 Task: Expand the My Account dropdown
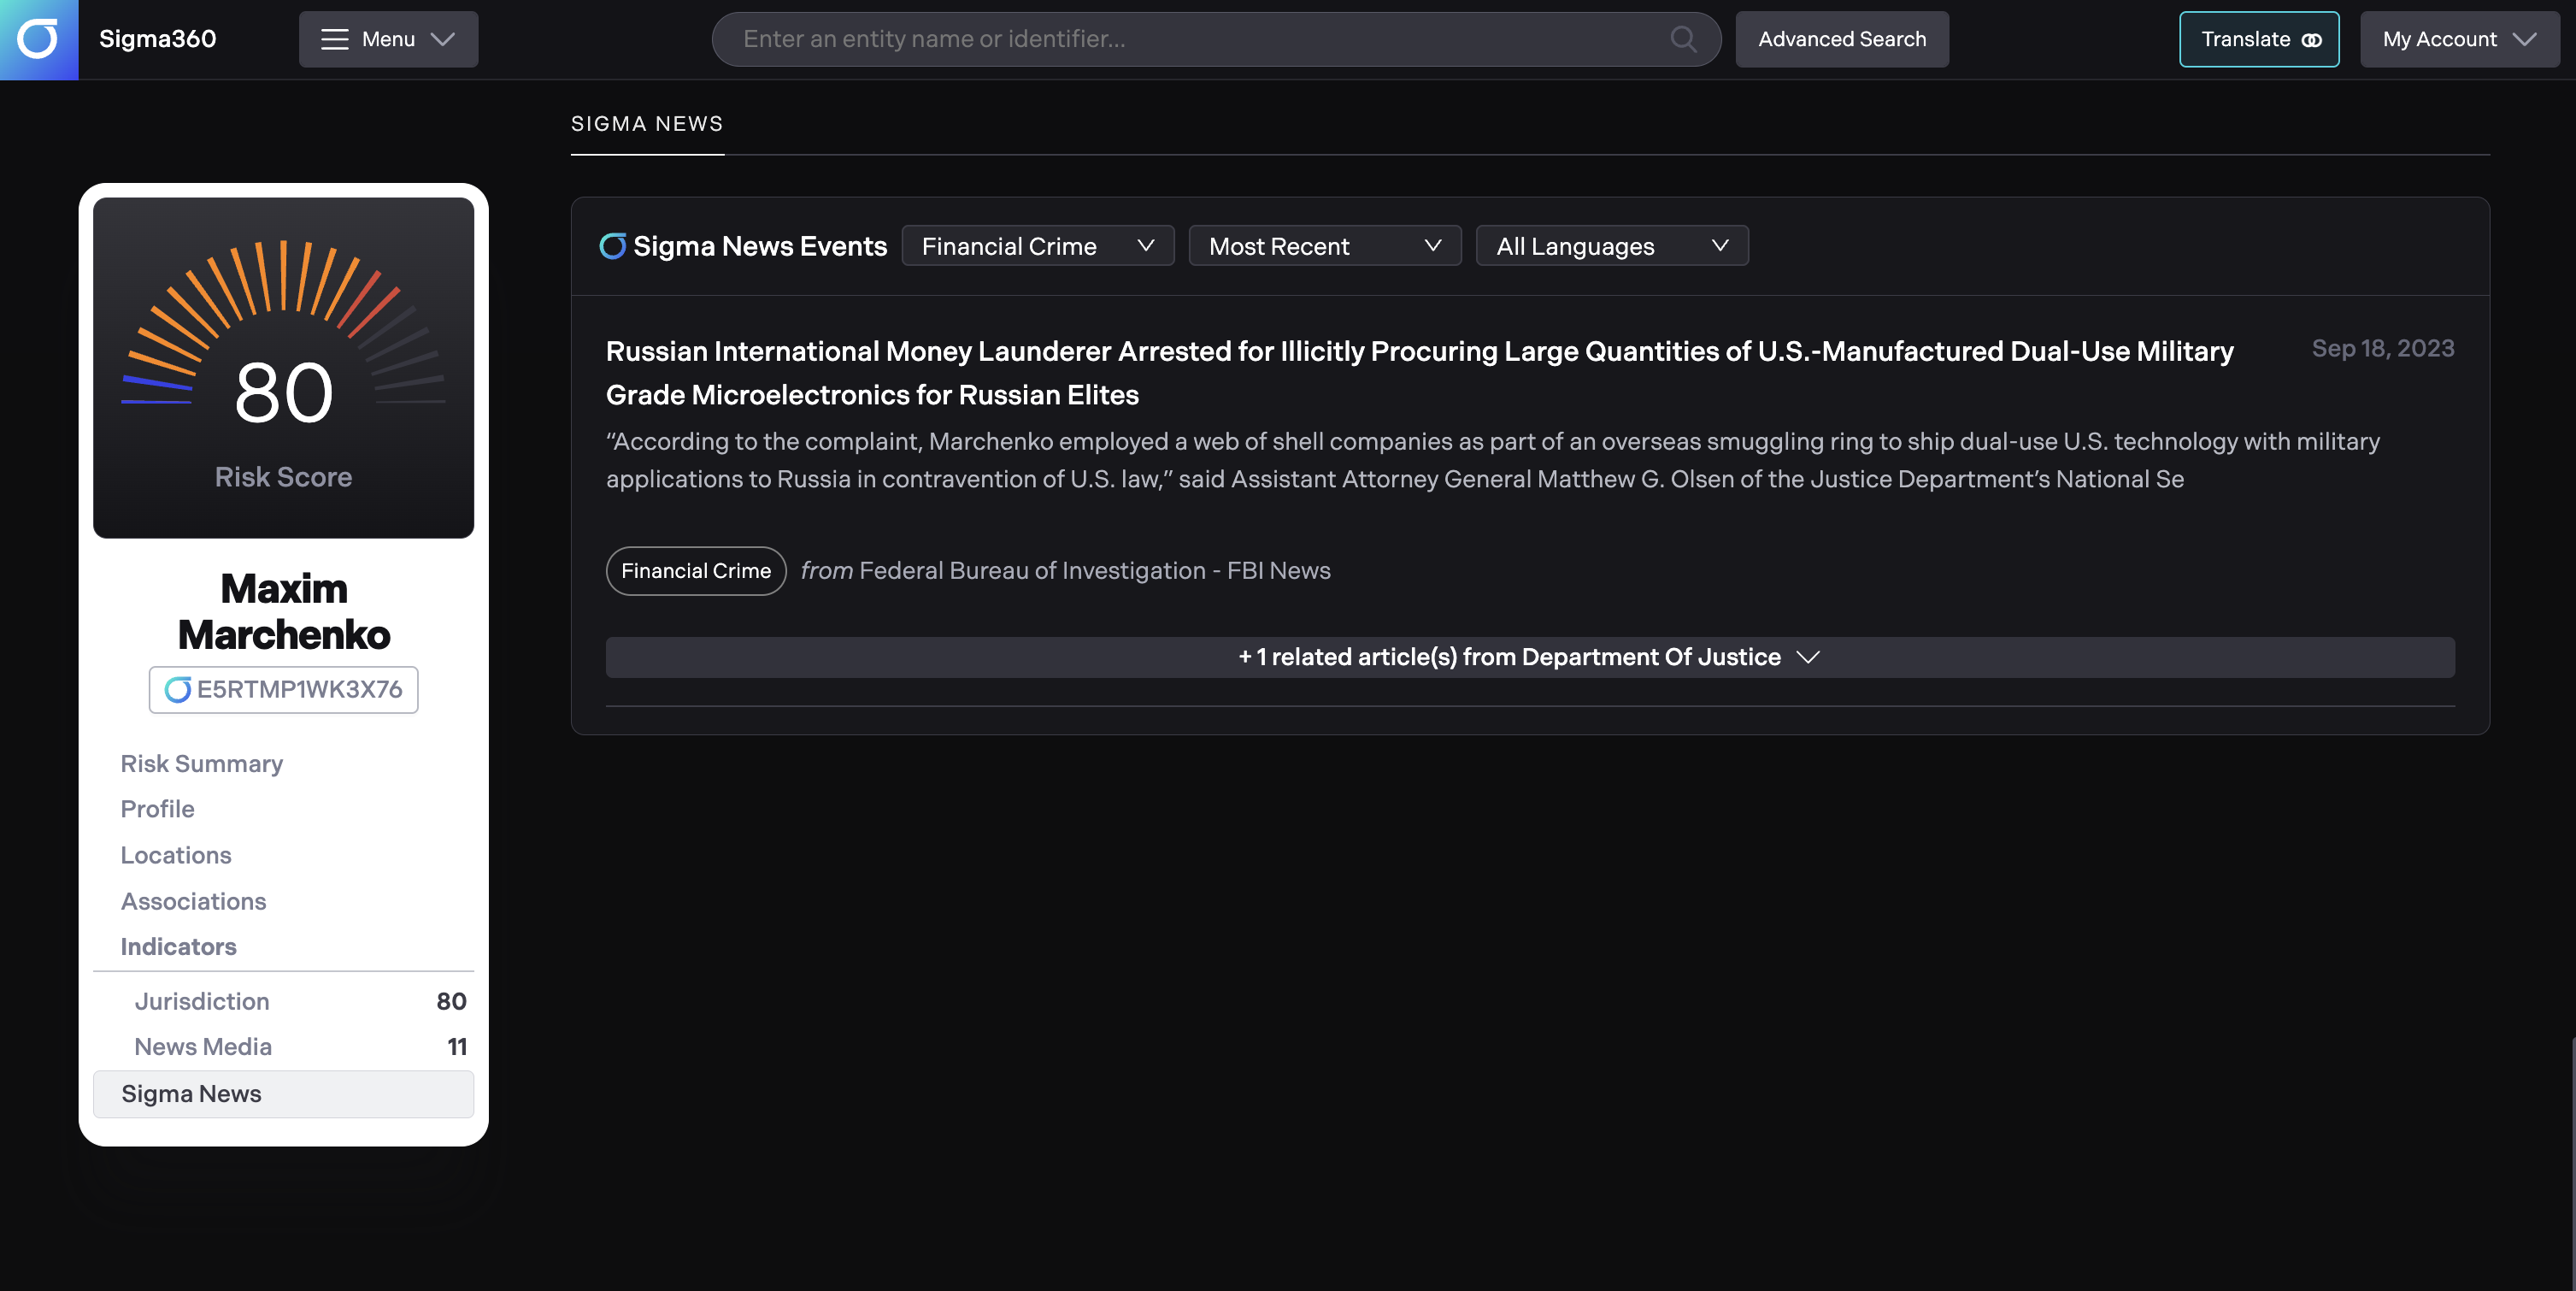point(2459,39)
